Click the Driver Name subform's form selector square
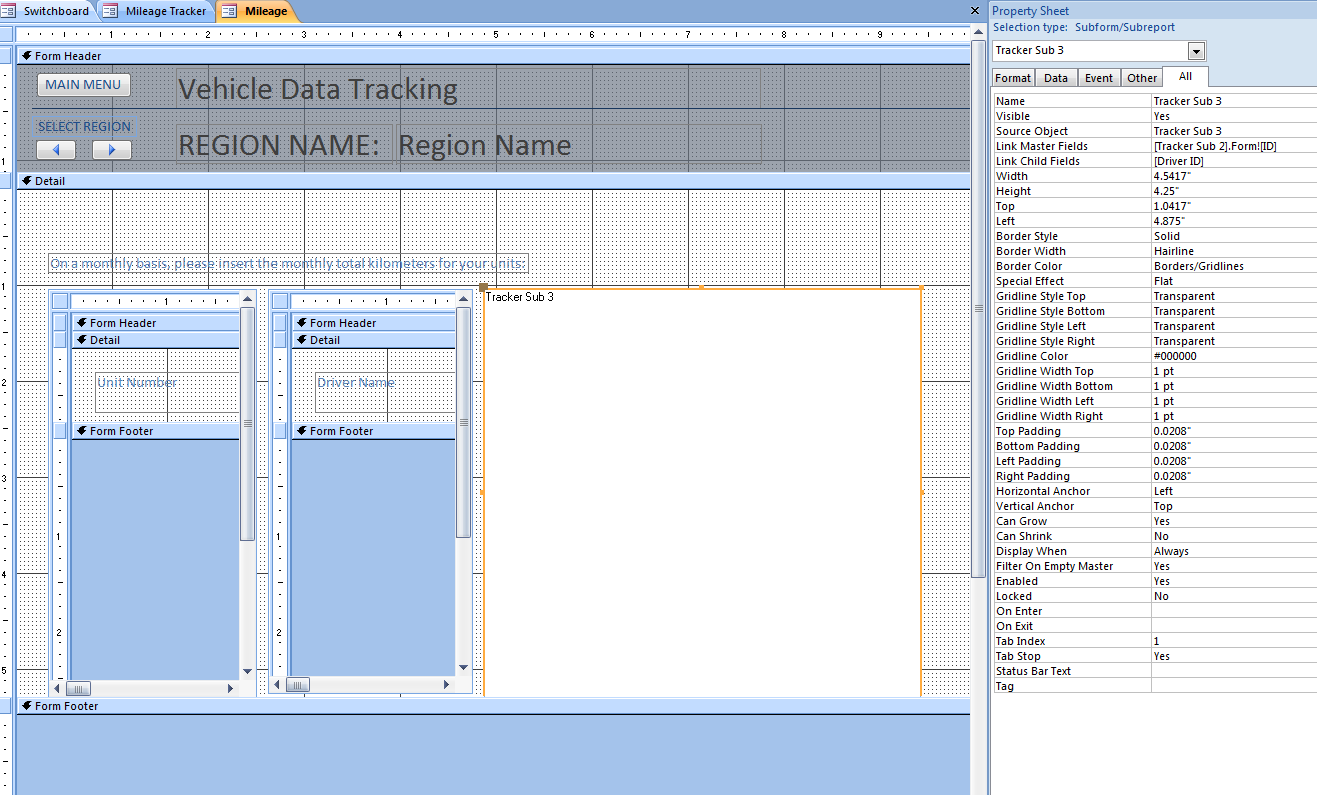 click(280, 301)
